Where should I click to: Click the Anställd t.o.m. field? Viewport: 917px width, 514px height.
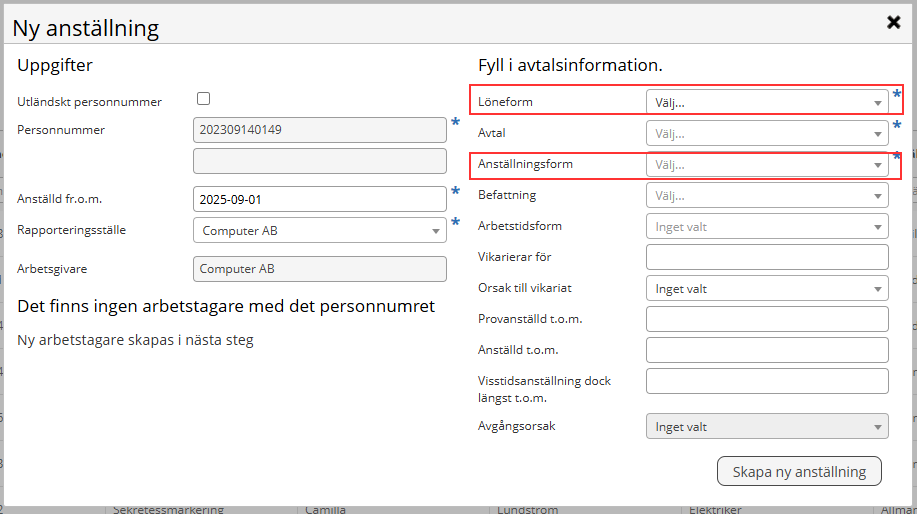[x=766, y=350]
